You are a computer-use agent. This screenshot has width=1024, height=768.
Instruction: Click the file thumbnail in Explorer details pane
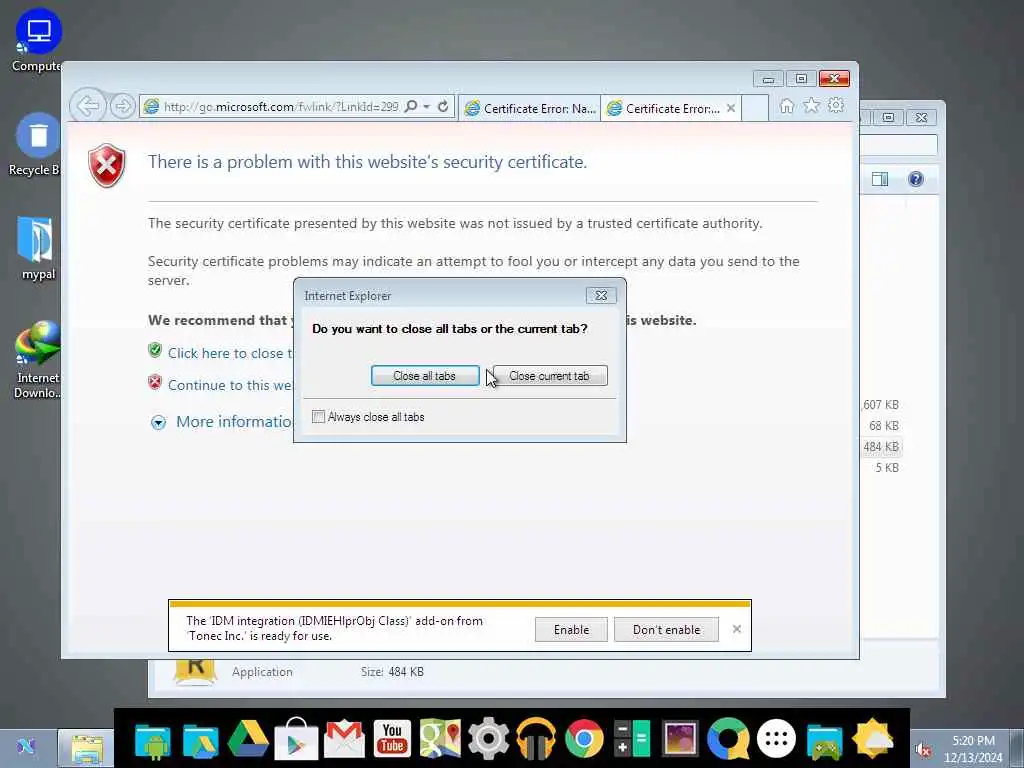pos(195,671)
